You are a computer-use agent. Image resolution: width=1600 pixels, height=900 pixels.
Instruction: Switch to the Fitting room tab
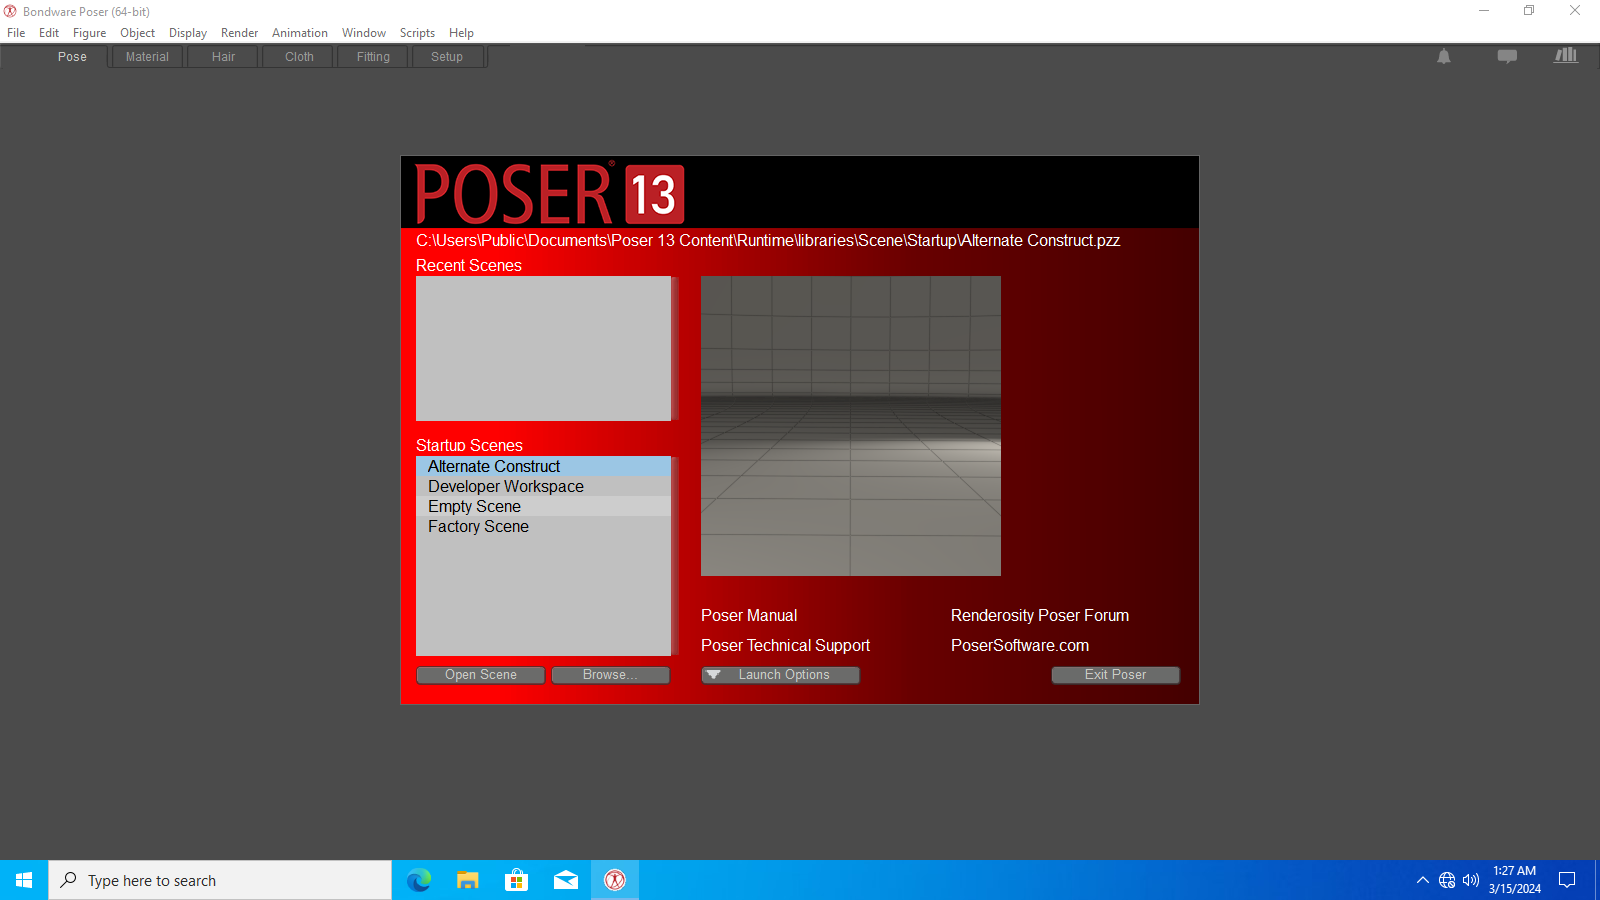[373, 57]
